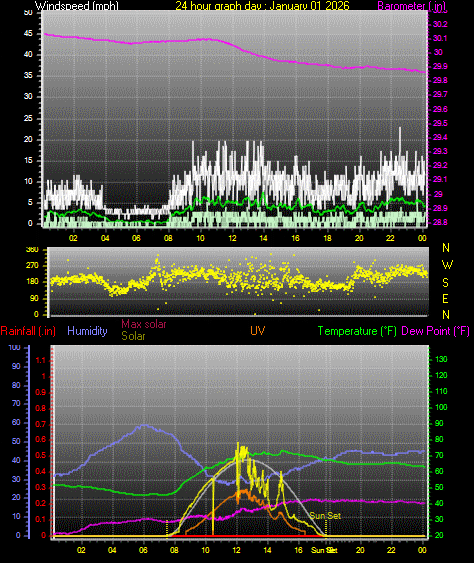Image resolution: width=474 pixels, height=563 pixels.
Task: Click the '120' temperature axis value
Action: pos(441,375)
